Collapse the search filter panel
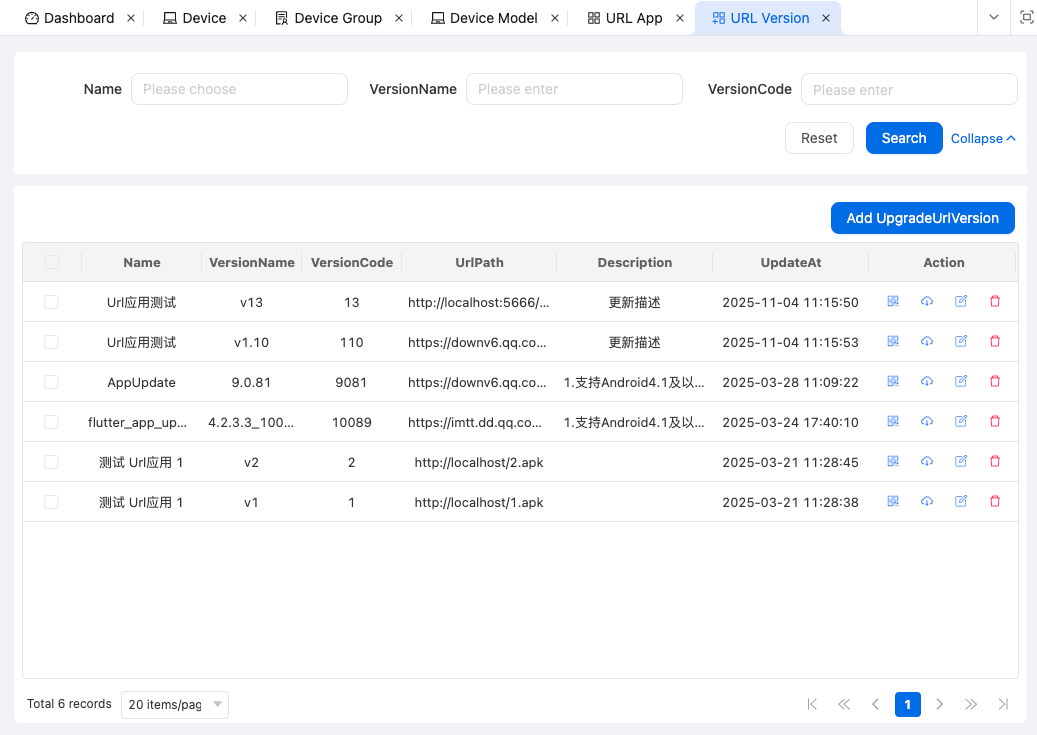 click(x=982, y=139)
